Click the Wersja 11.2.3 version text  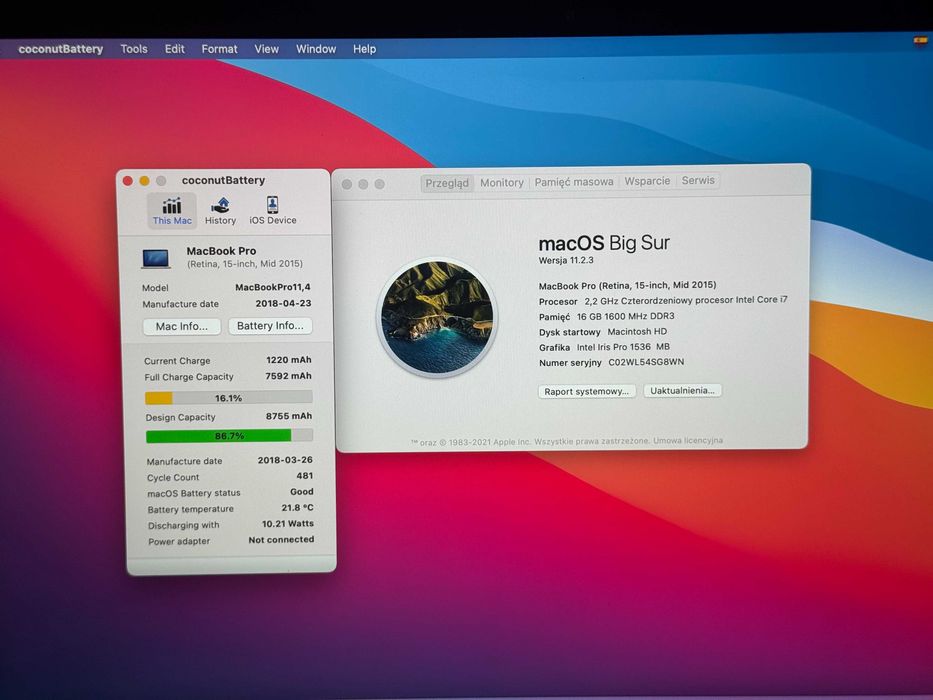coord(566,260)
